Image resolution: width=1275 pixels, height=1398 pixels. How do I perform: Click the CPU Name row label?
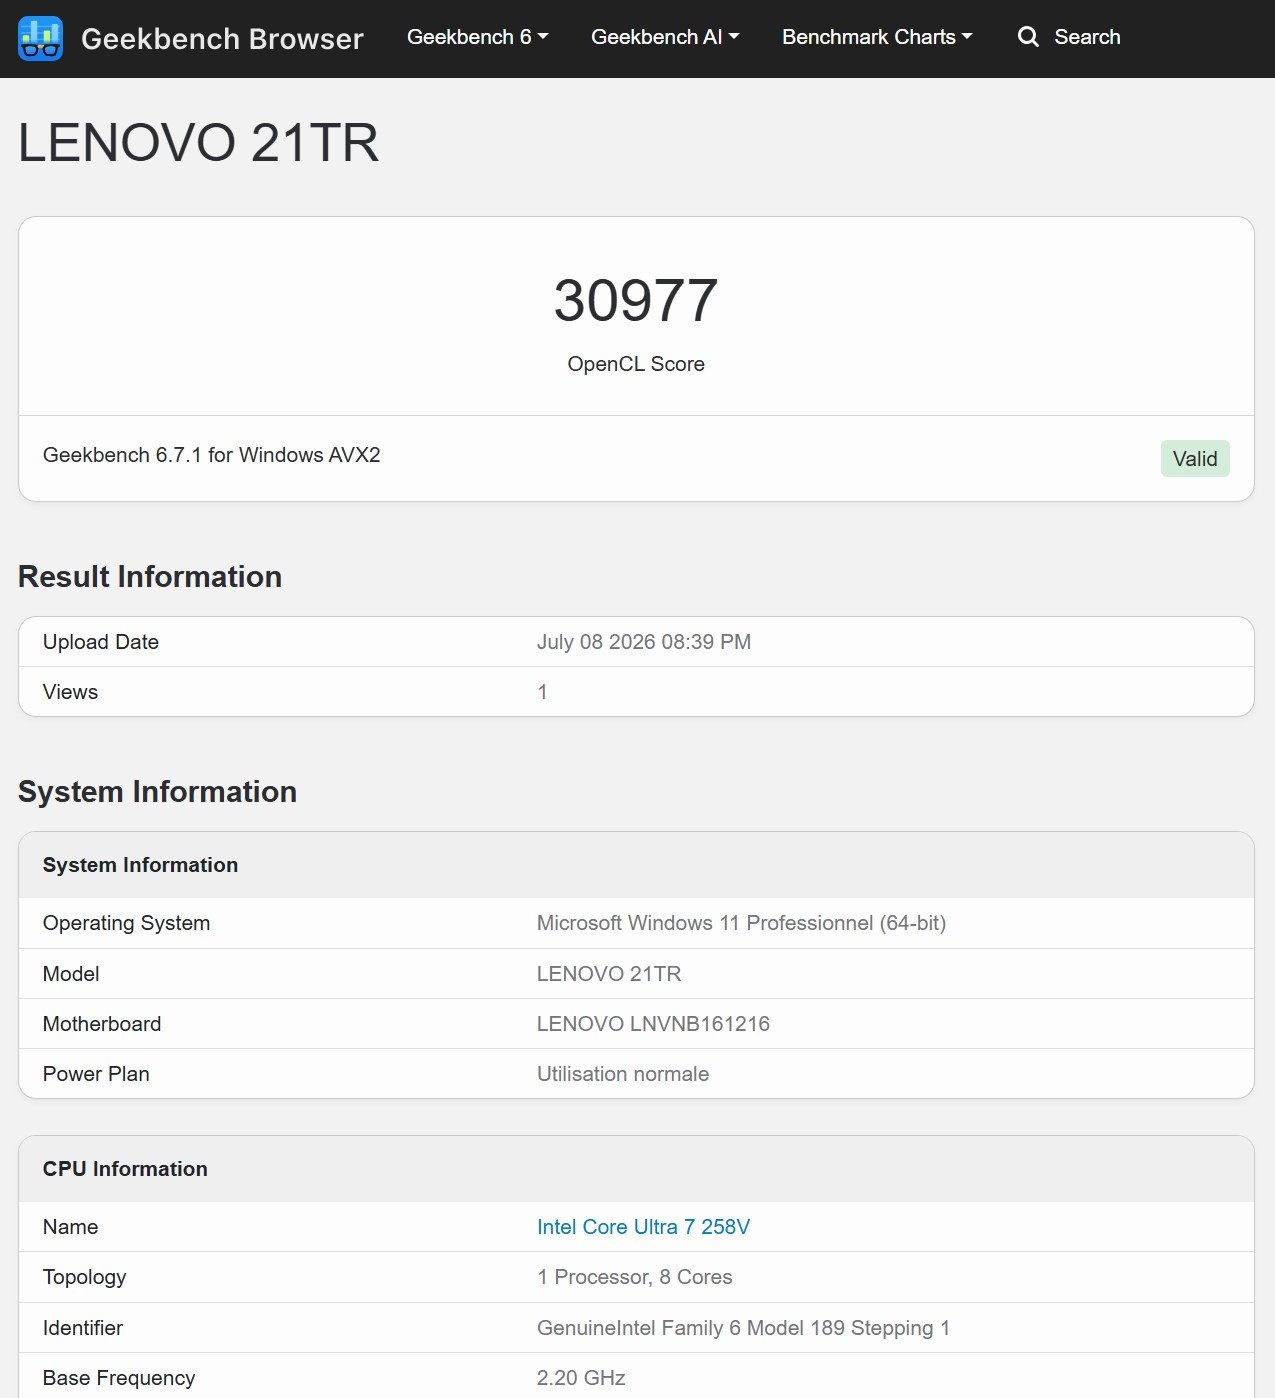point(70,1227)
